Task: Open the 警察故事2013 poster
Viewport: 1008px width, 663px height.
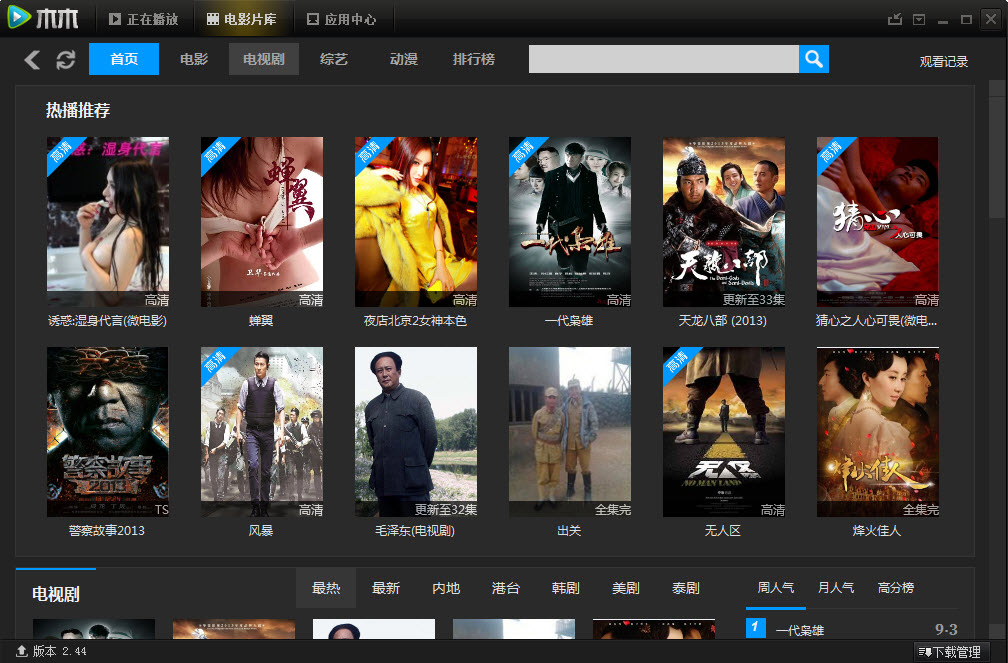Action: 108,432
